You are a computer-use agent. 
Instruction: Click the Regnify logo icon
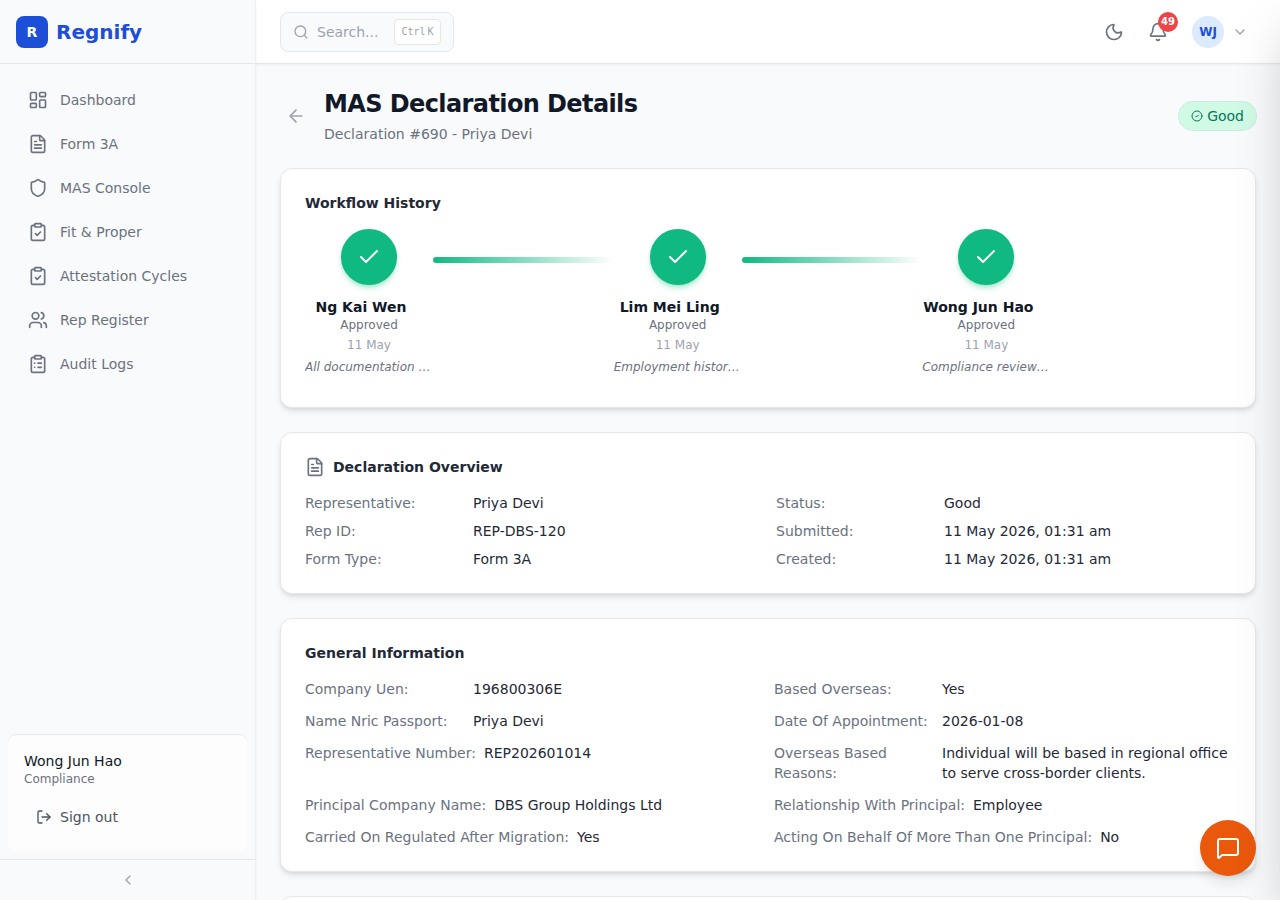[x=32, y=32]
